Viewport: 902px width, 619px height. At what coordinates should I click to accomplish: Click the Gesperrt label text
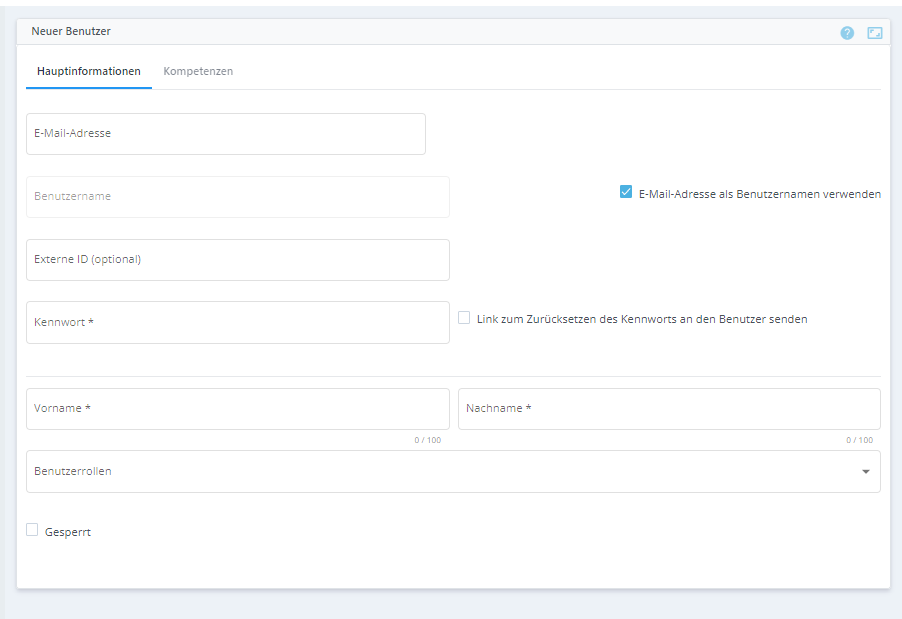coord(68,532)
